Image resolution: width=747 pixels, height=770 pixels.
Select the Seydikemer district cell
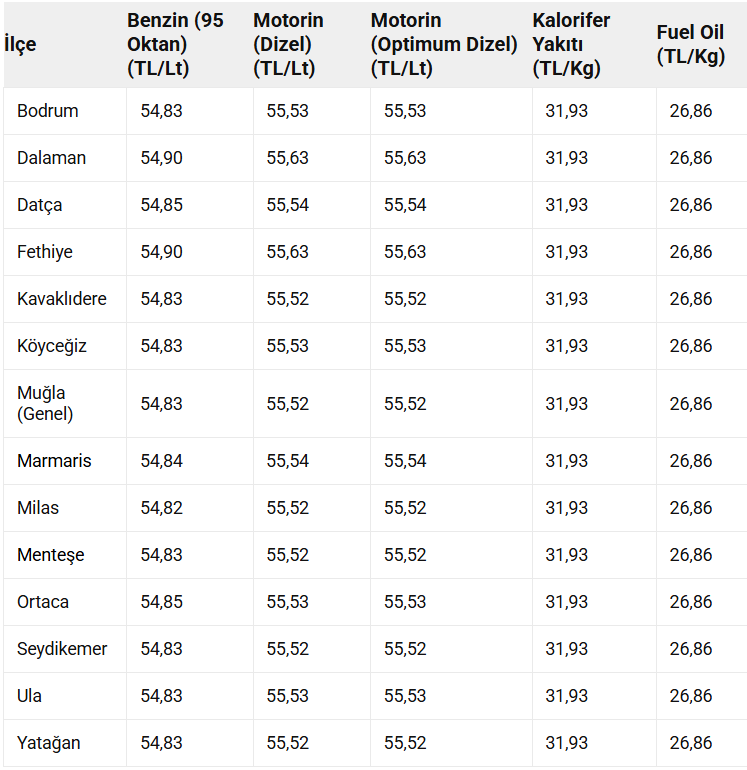pos(62,649)
